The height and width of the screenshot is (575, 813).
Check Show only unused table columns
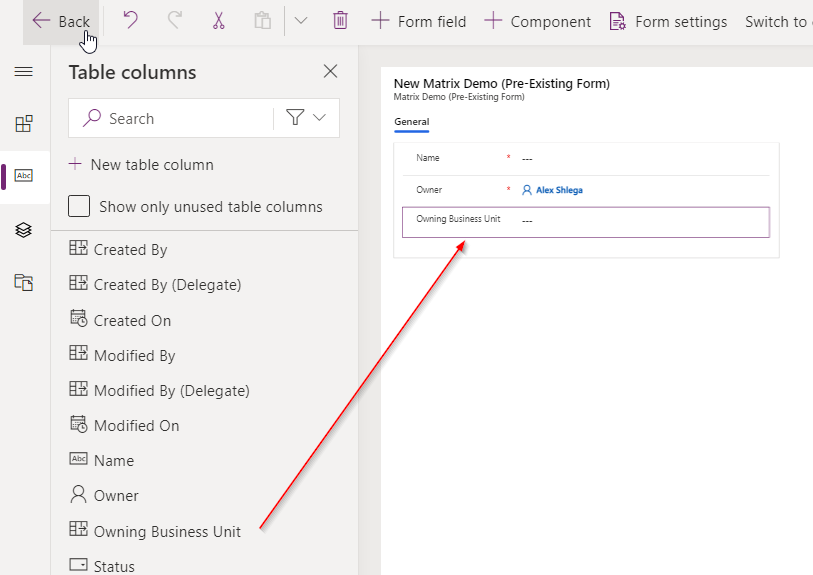tap(79, 206)
